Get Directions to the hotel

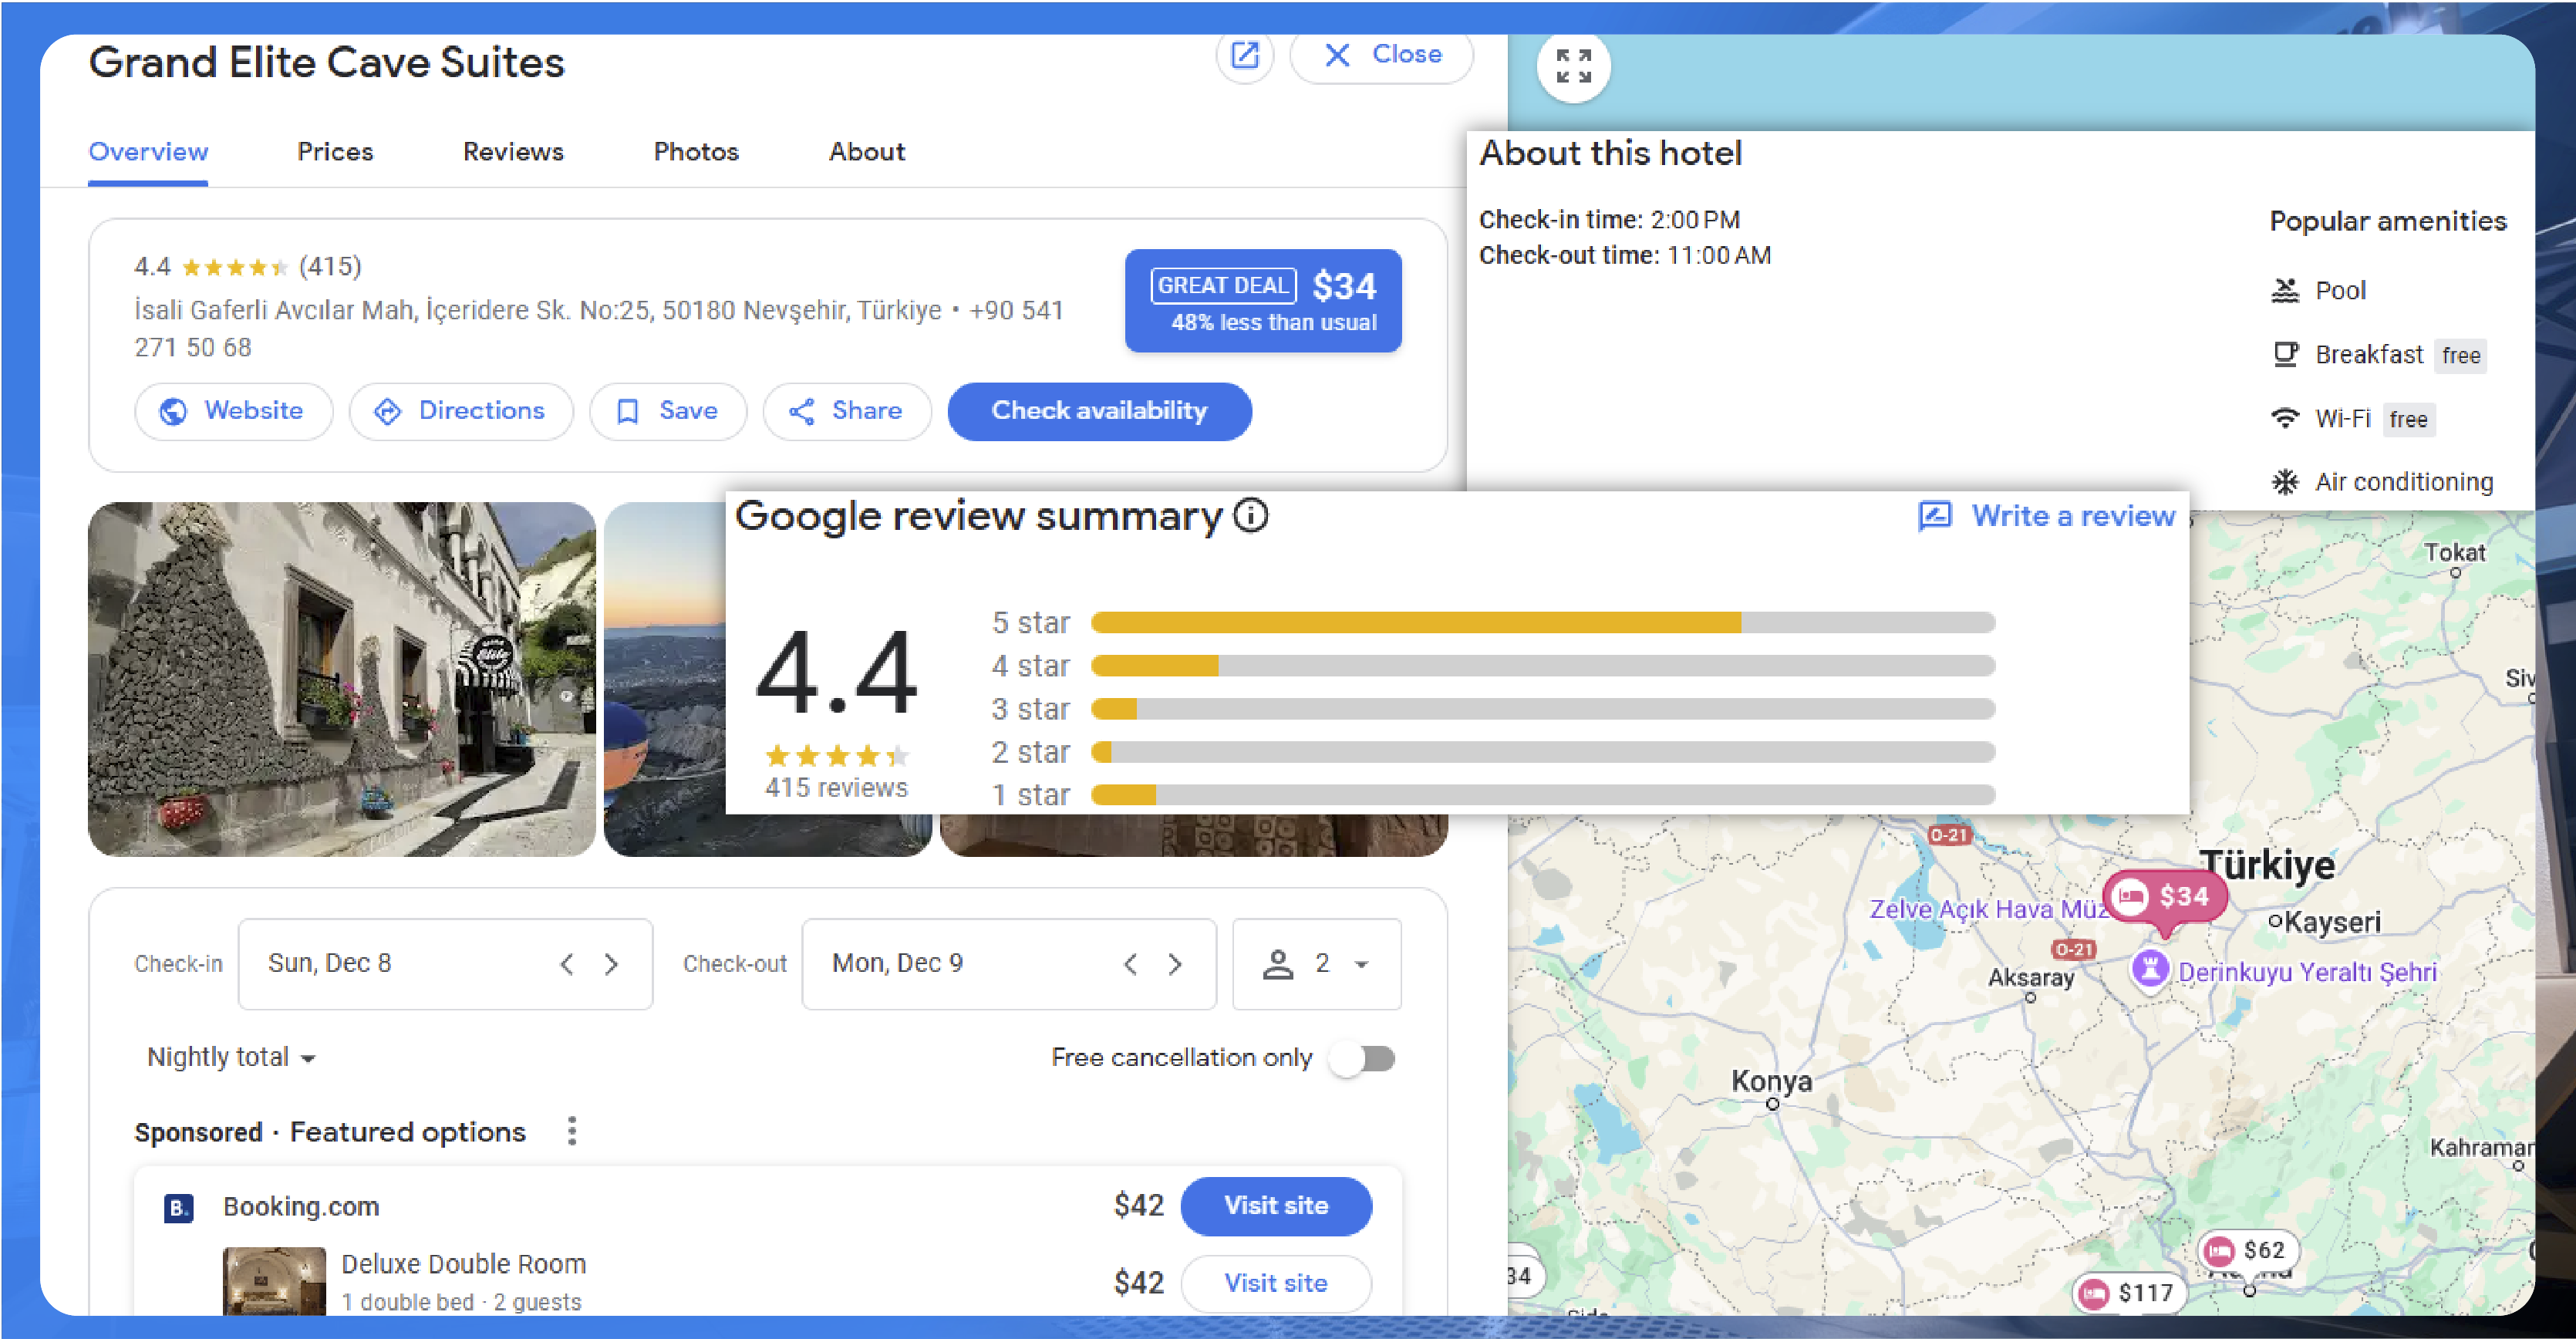(461, 411)
